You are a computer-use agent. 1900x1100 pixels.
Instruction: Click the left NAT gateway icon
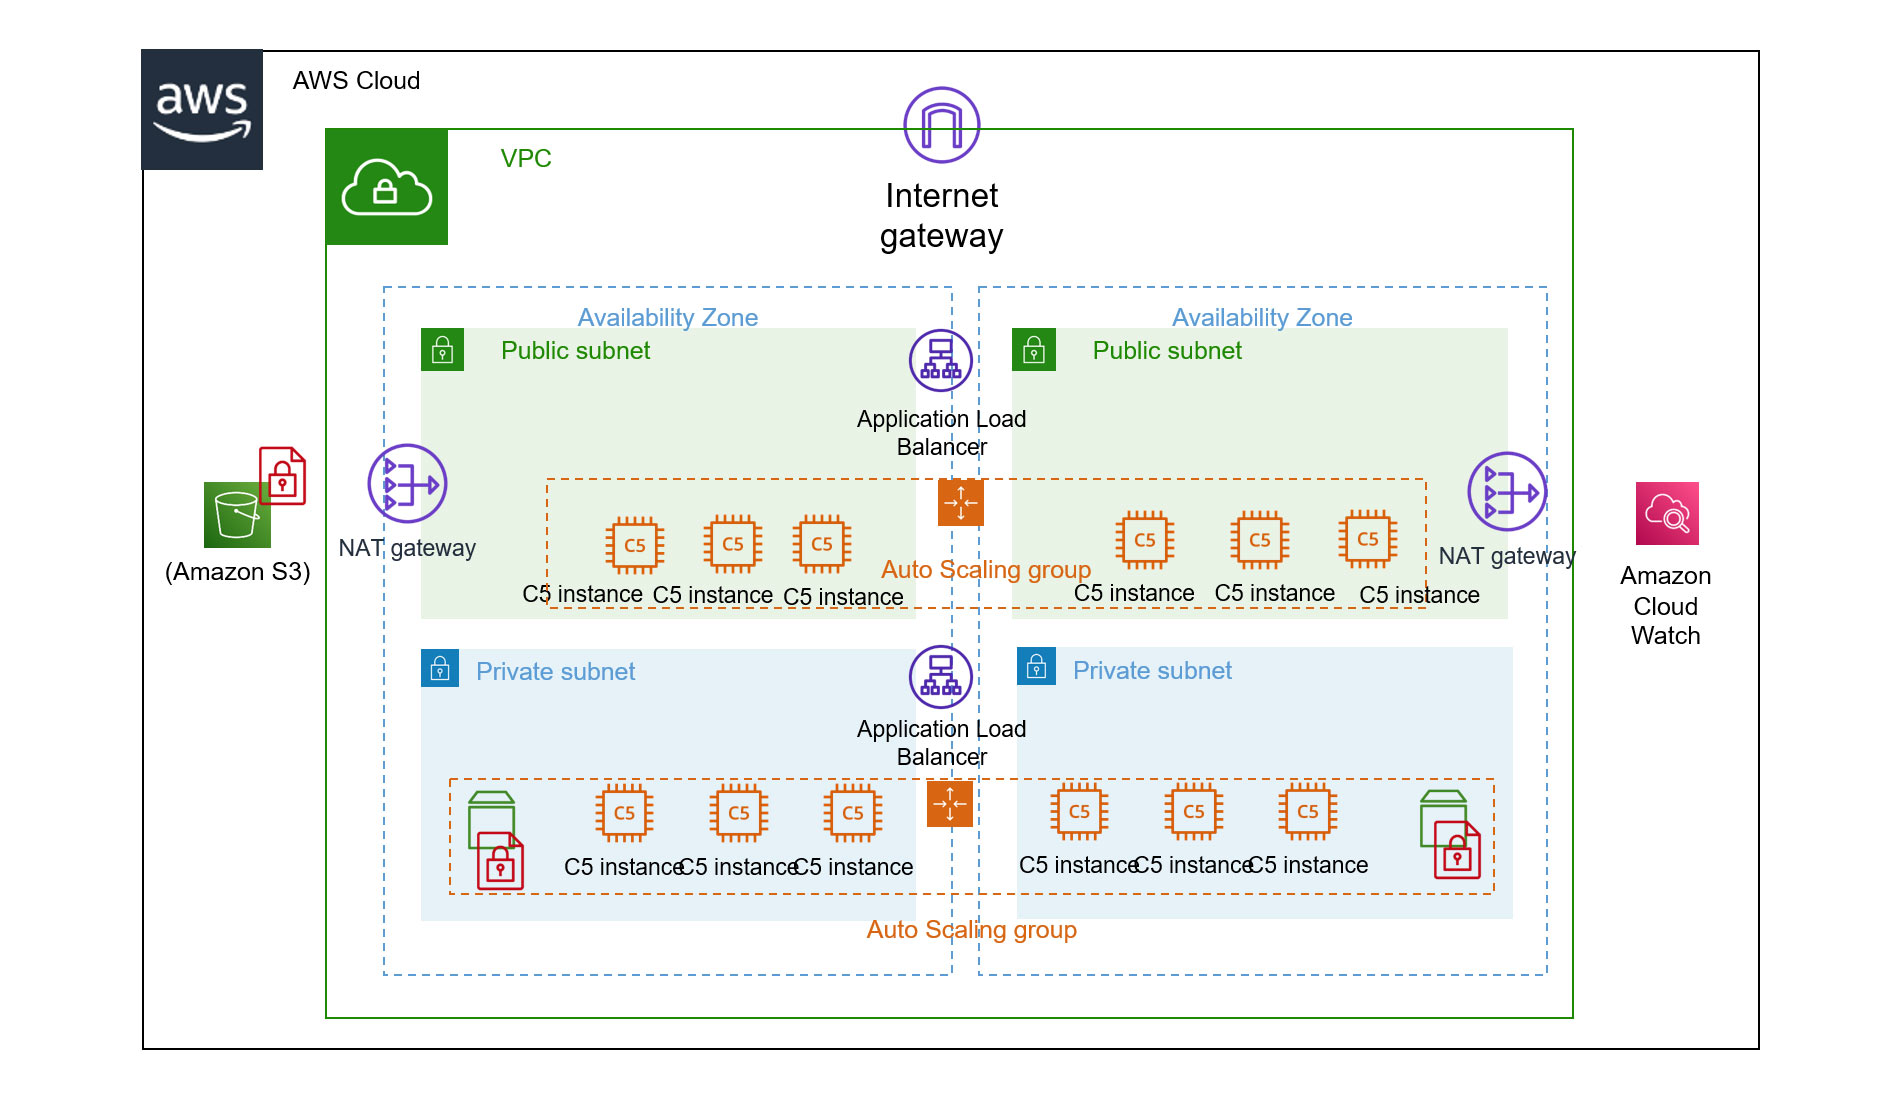coord(407,484)
